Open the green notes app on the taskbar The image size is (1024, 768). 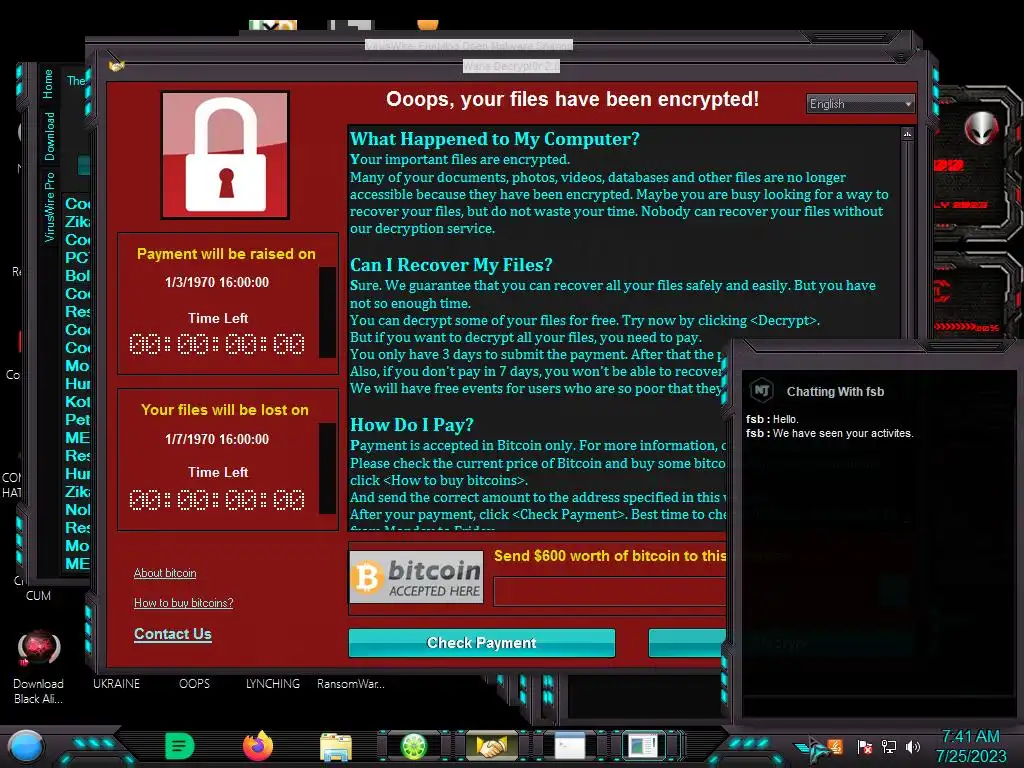tap(180, 746)
